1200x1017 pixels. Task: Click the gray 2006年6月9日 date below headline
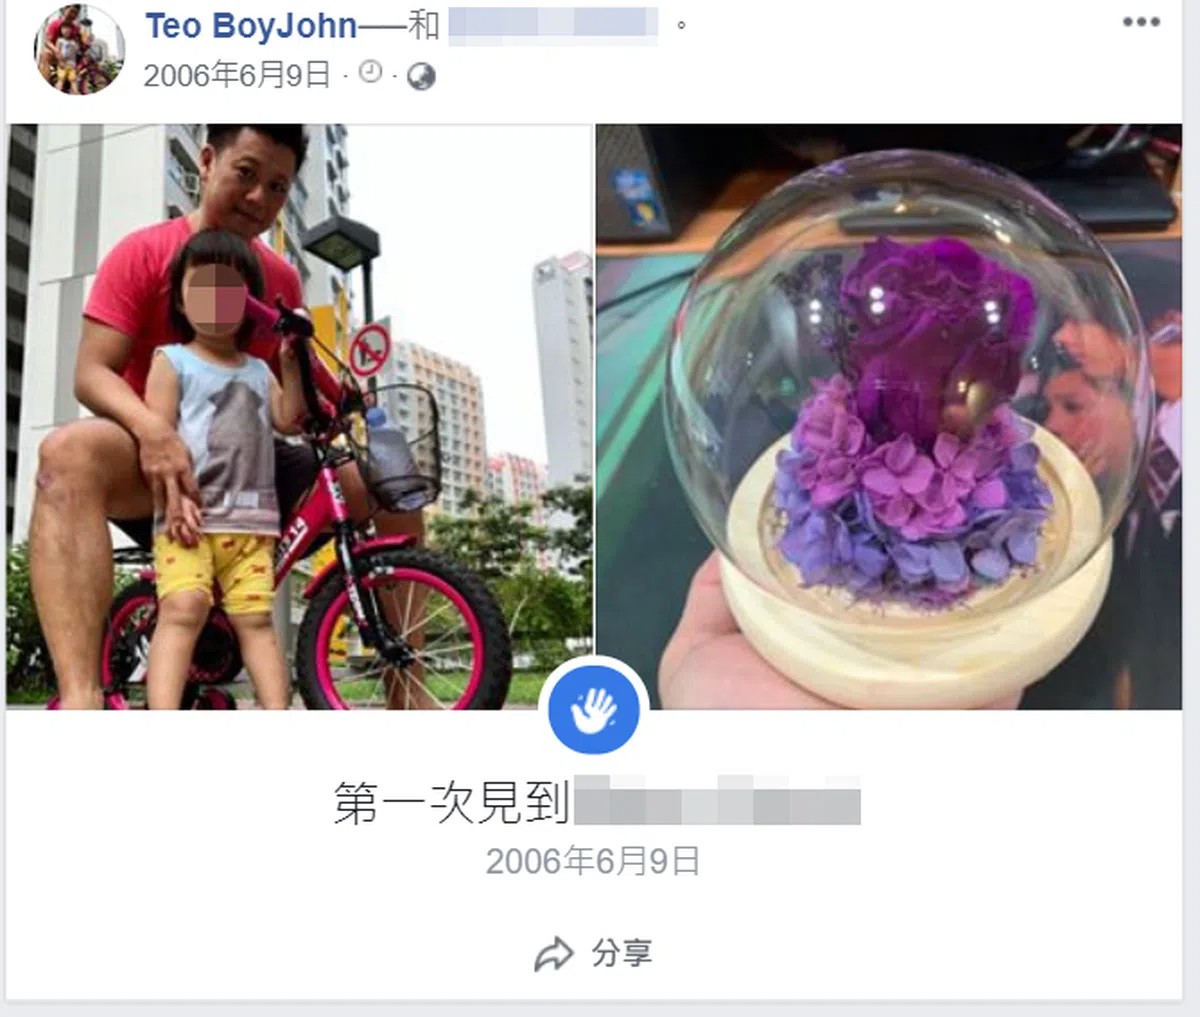593,861
